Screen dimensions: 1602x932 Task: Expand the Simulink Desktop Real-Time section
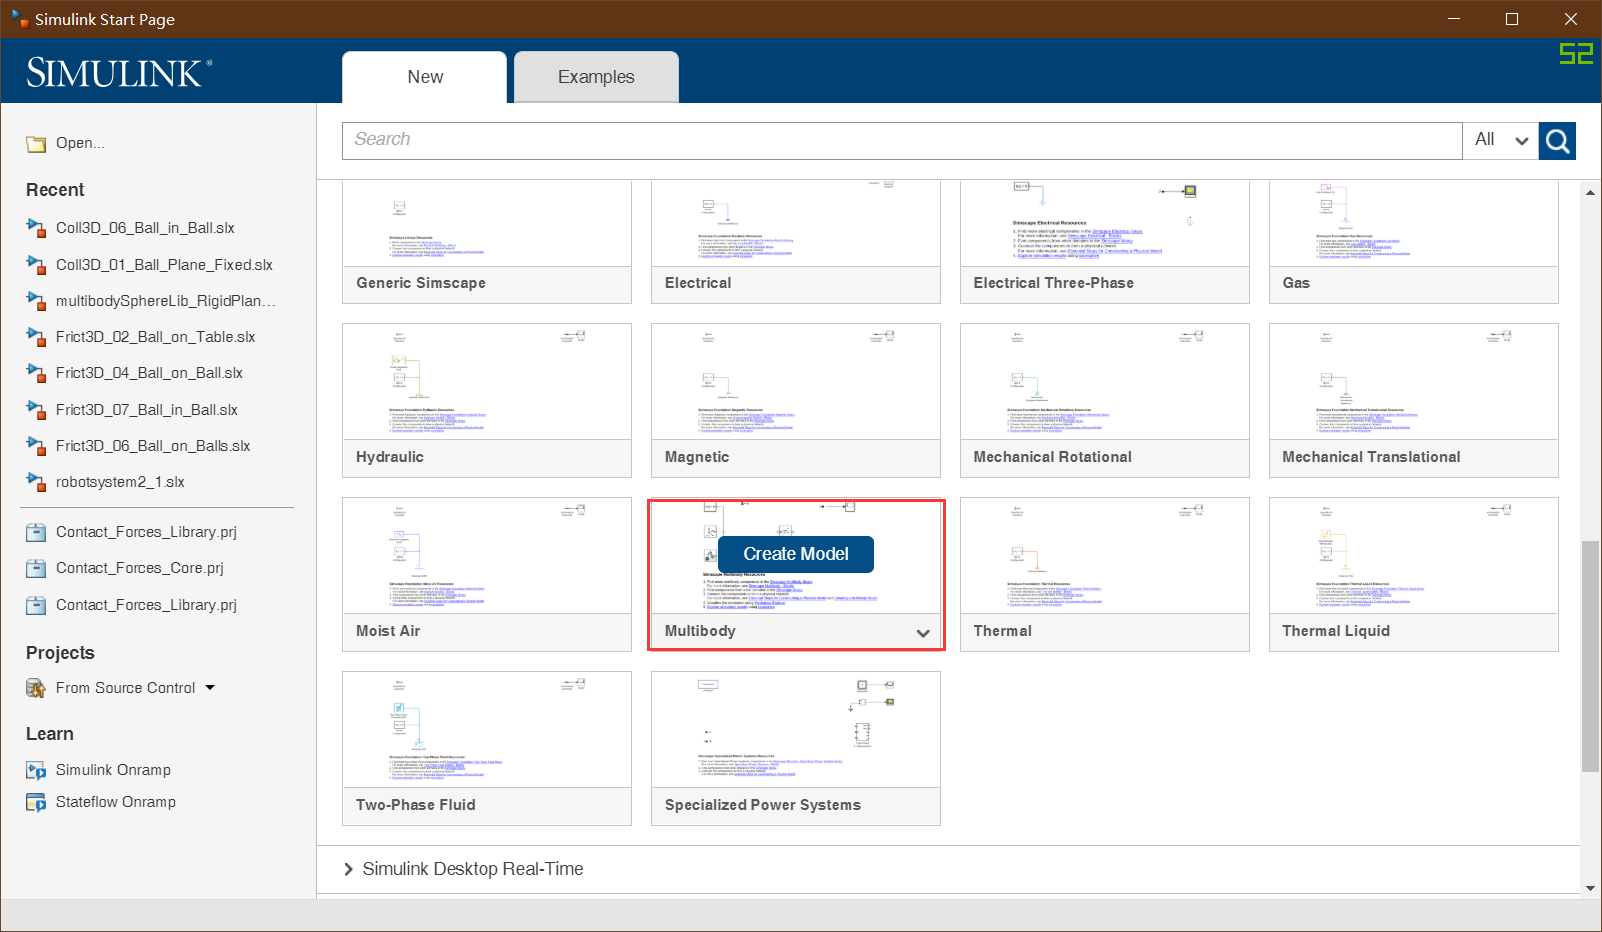[348, 868]
